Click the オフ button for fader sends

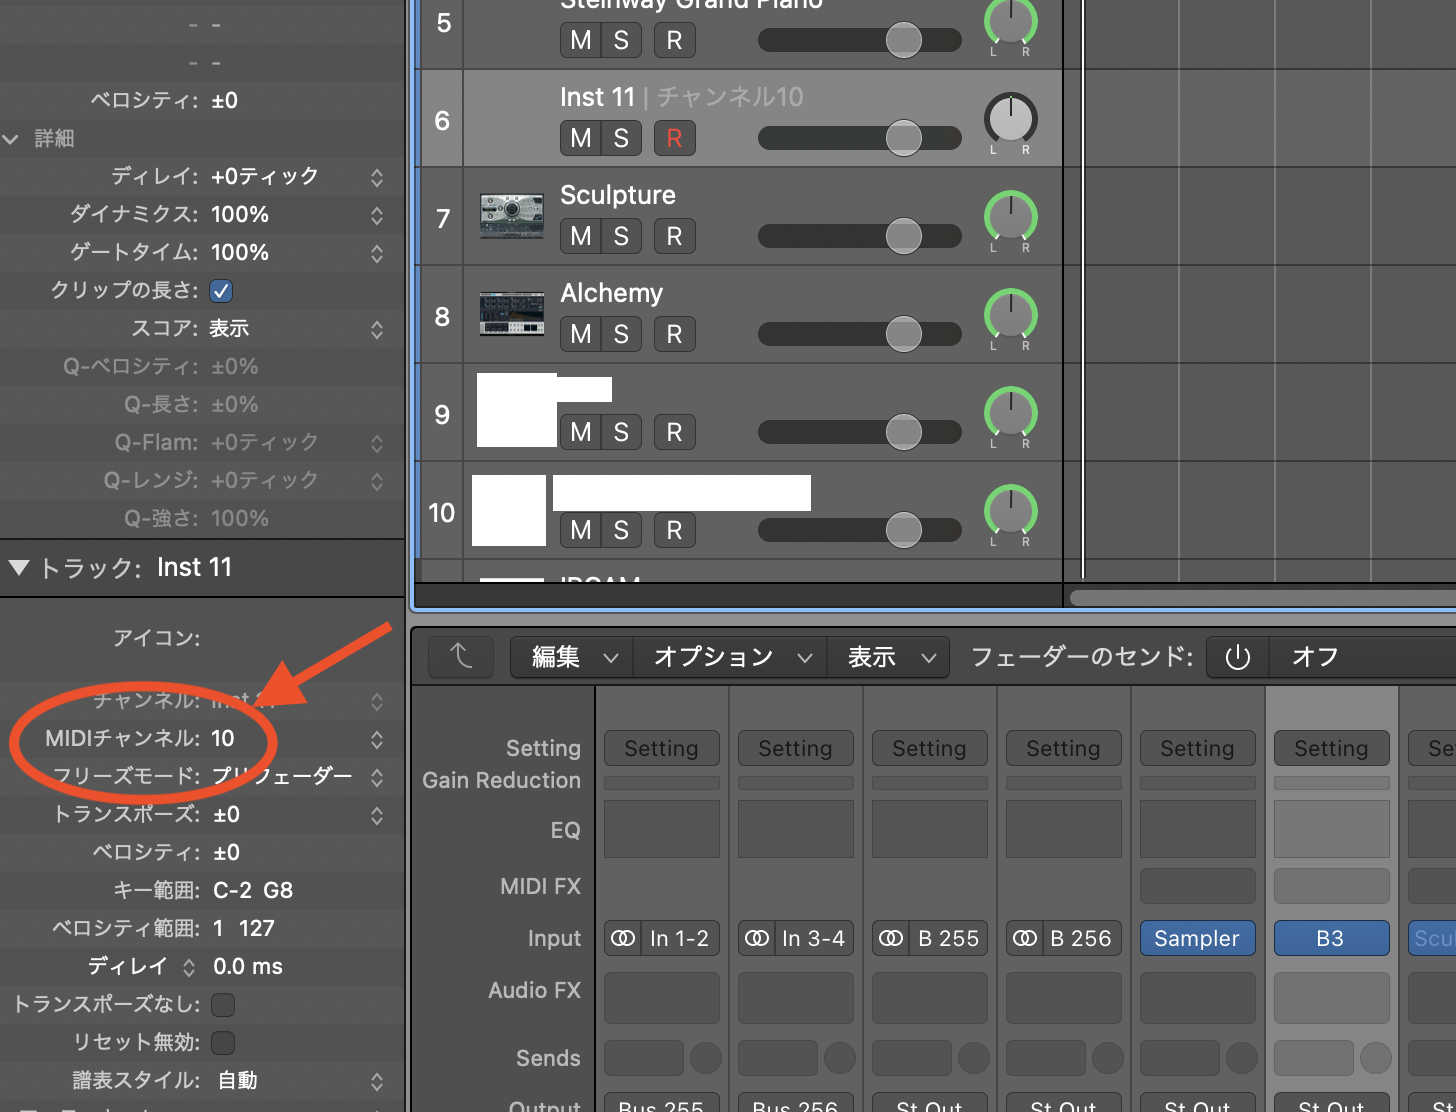pos(1314,657)
